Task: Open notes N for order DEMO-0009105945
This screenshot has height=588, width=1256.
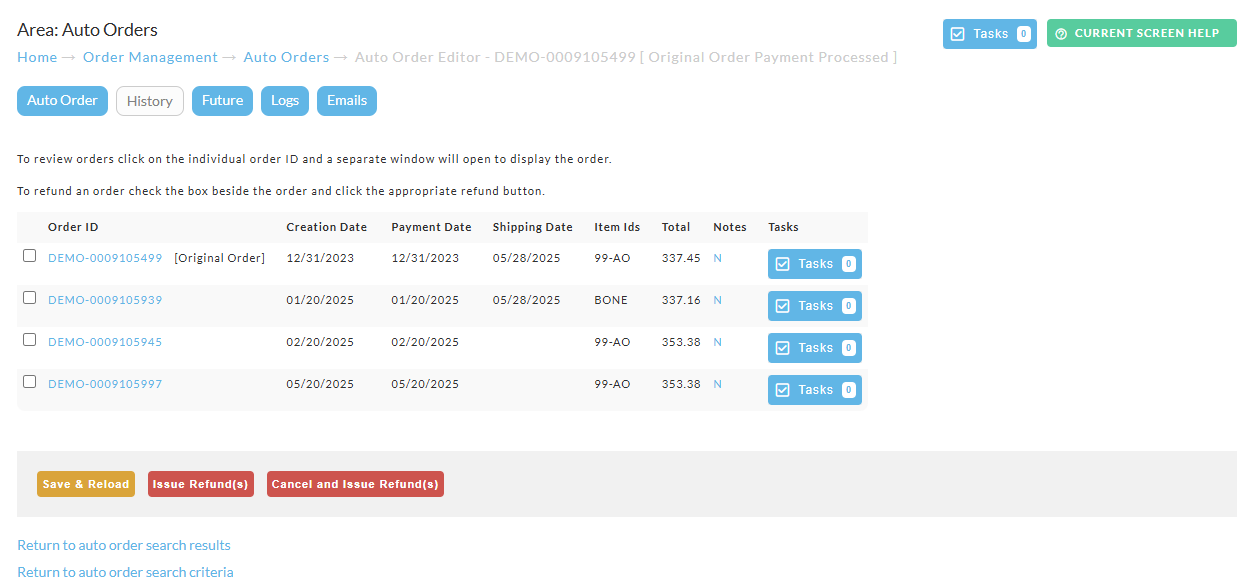Action: click(x=717, y=342)
